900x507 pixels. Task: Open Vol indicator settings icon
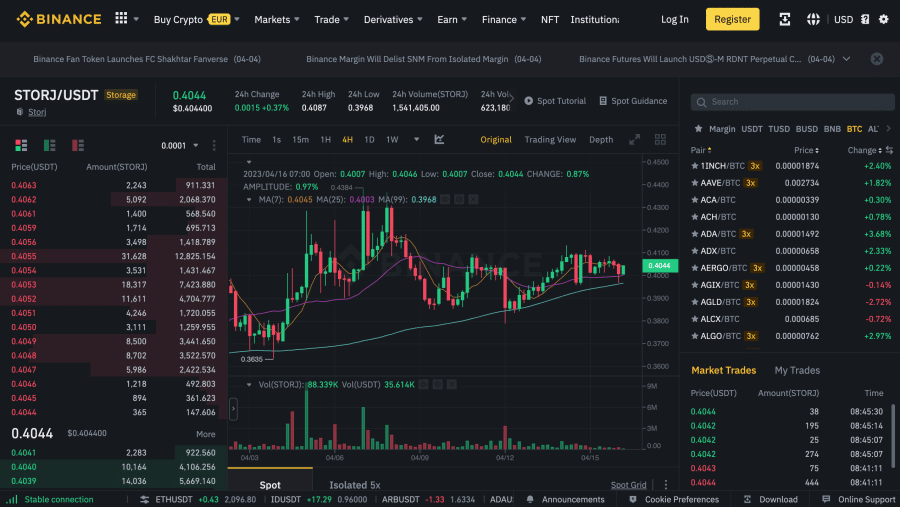click(437, 384)
